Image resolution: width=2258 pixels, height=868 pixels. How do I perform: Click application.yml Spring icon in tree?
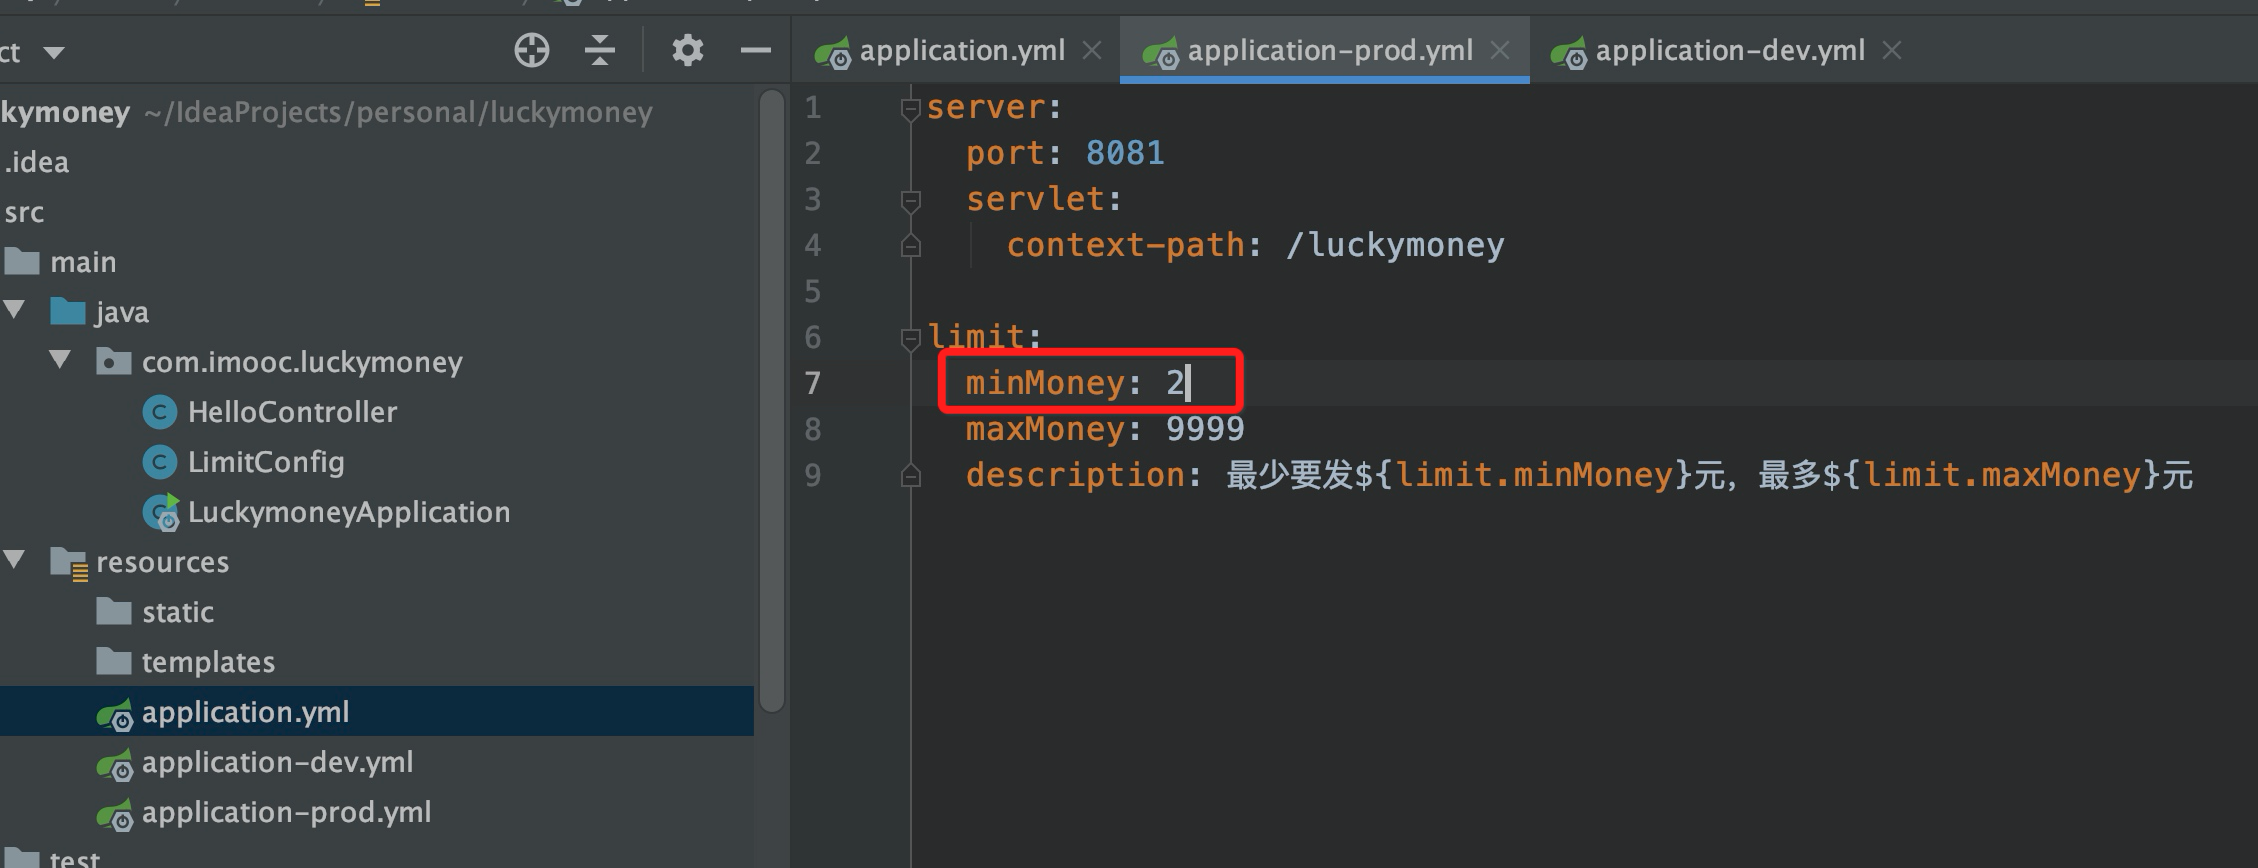point(114,713)
